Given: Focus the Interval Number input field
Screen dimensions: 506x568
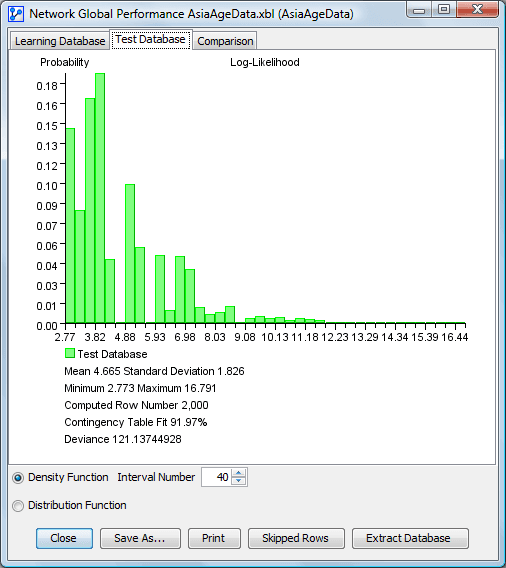Looking at the screenshot, I should click(217, 477).
